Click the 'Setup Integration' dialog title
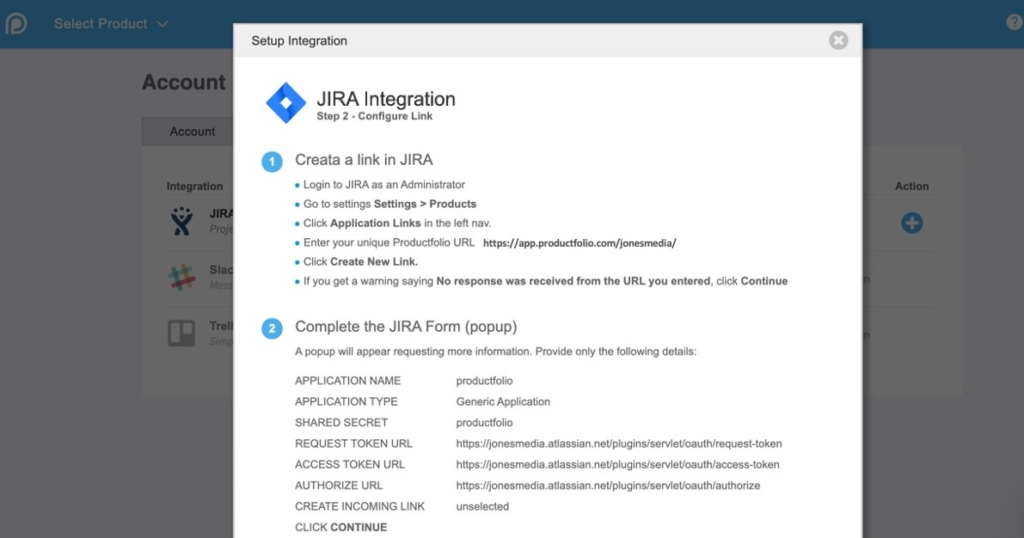Image resolution: width=1024 pixels, height=538 pixels. [299, 40]
